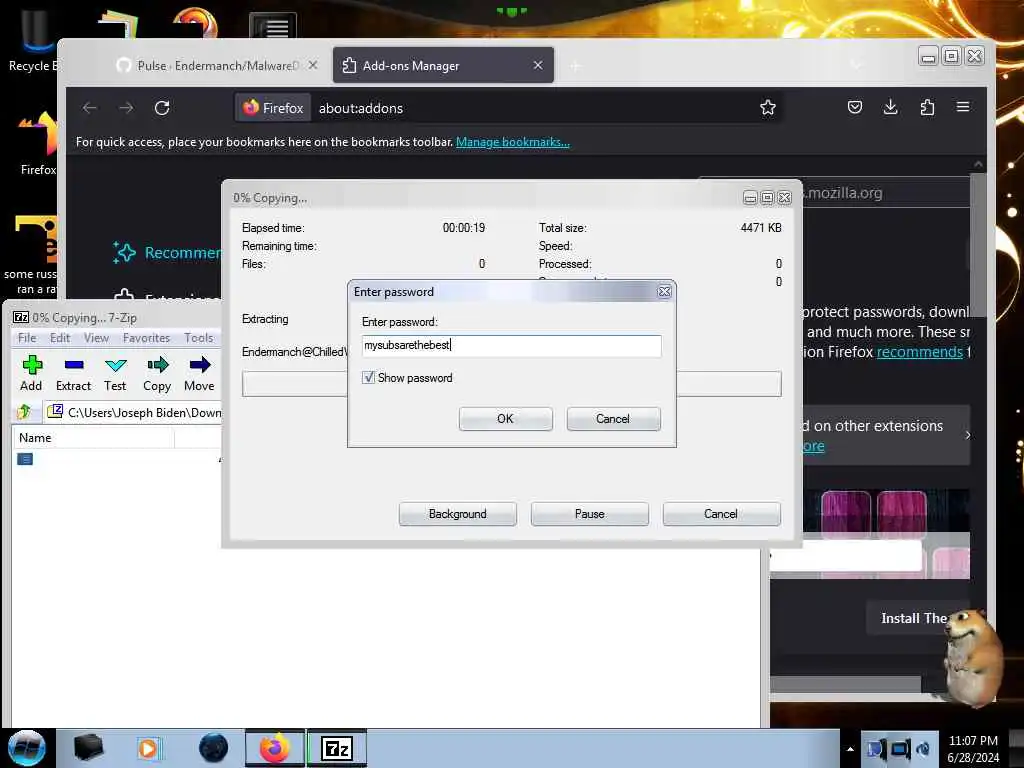The height and width of the screenshot is (768, 1024).
Task: Expand the other extensions notice chevron
Action: pos(967,436)
